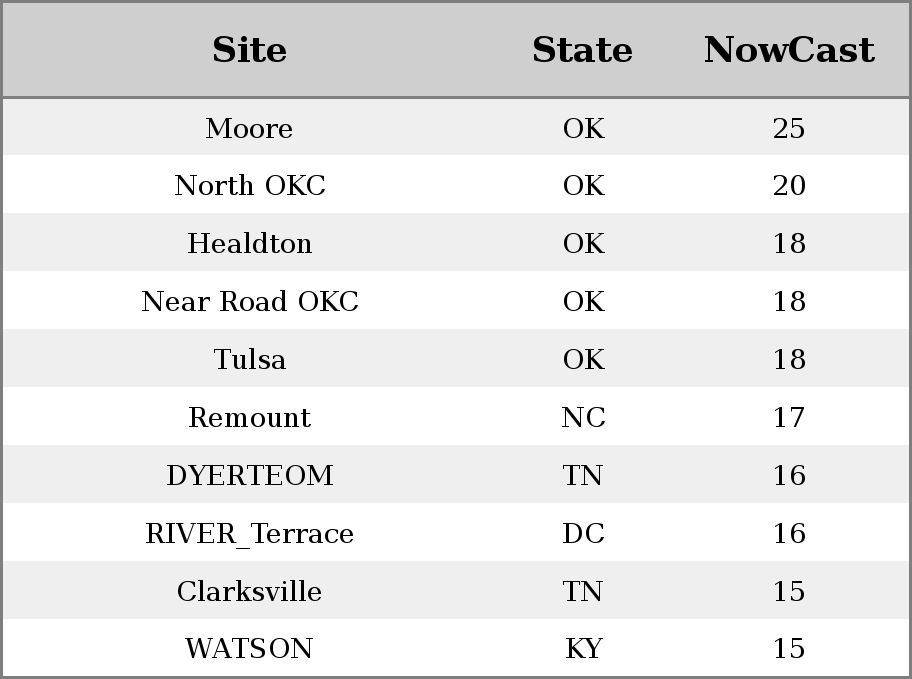
Task: Click the NowCast value 17
Action: point(789,417)
